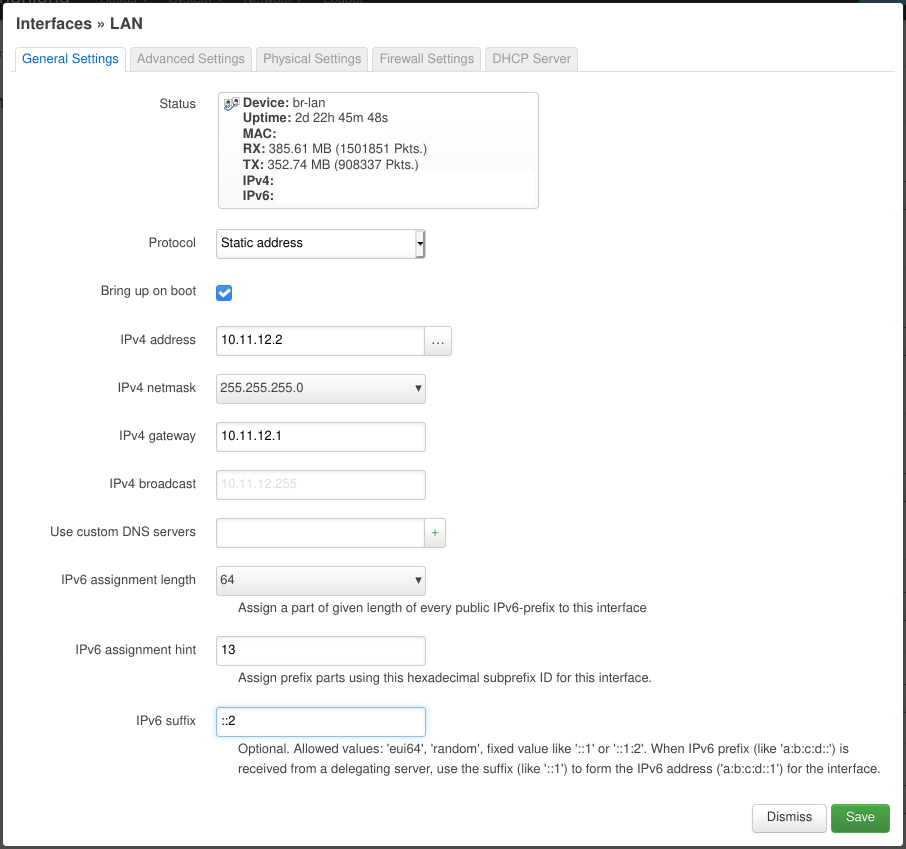This screenshot has height=849, width=906.
Task: Open the IPv6 assignment length dropdown
Action: tap(321, 580)
